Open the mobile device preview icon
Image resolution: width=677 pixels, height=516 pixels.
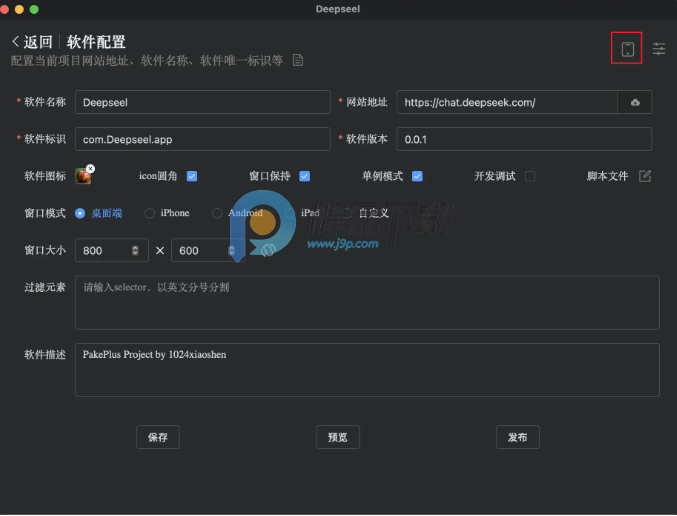(x=627, y=49)
